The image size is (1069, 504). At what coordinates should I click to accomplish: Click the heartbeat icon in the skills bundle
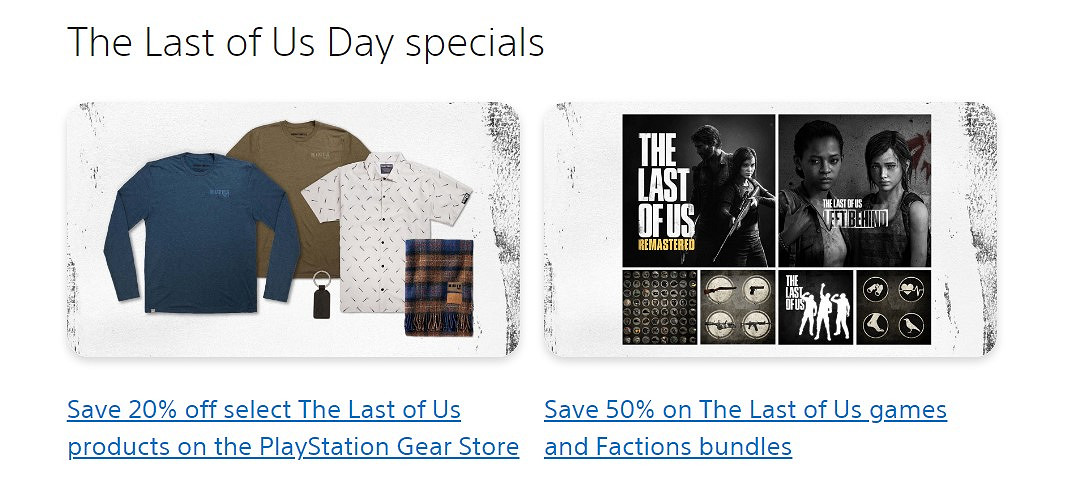[x=911, y=291]
